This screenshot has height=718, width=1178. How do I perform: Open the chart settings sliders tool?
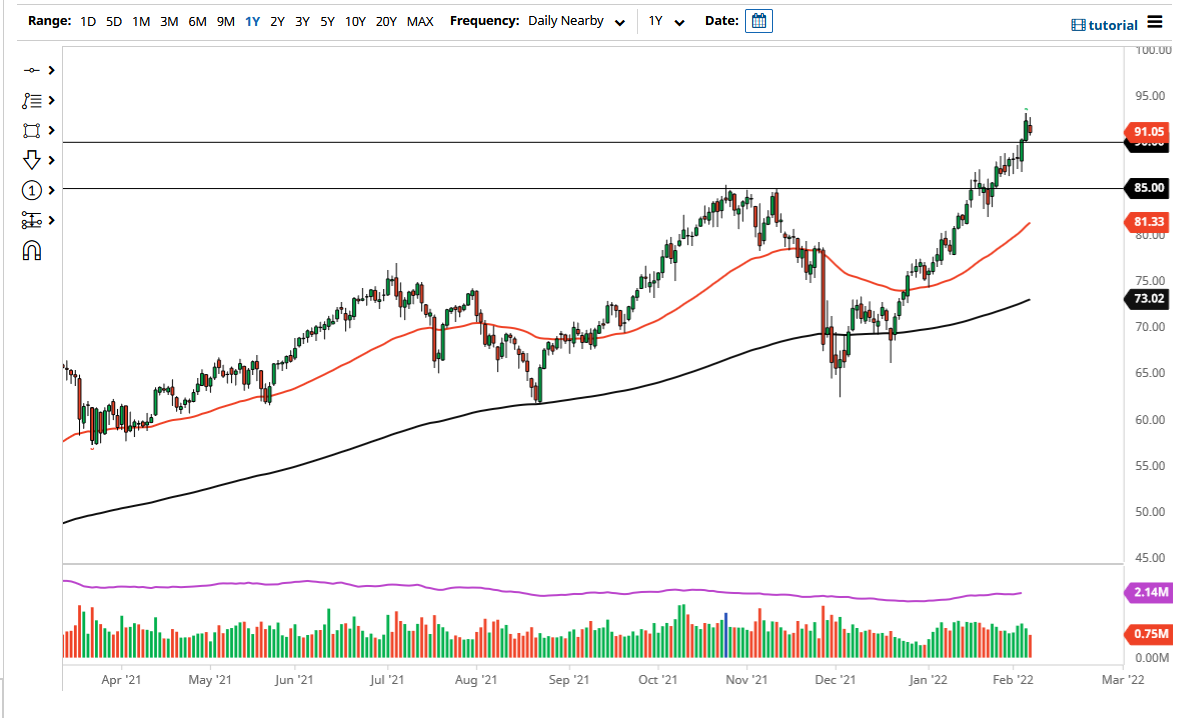pos(30,220)
